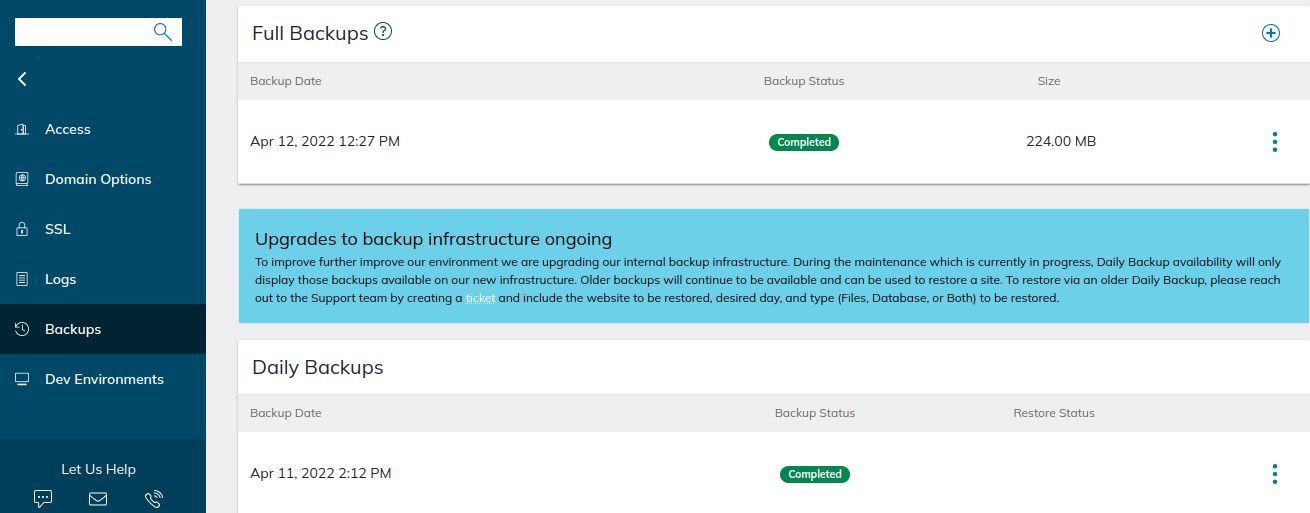
Task: Click the Full Backups Backup Date header
Action: (286, 81)
